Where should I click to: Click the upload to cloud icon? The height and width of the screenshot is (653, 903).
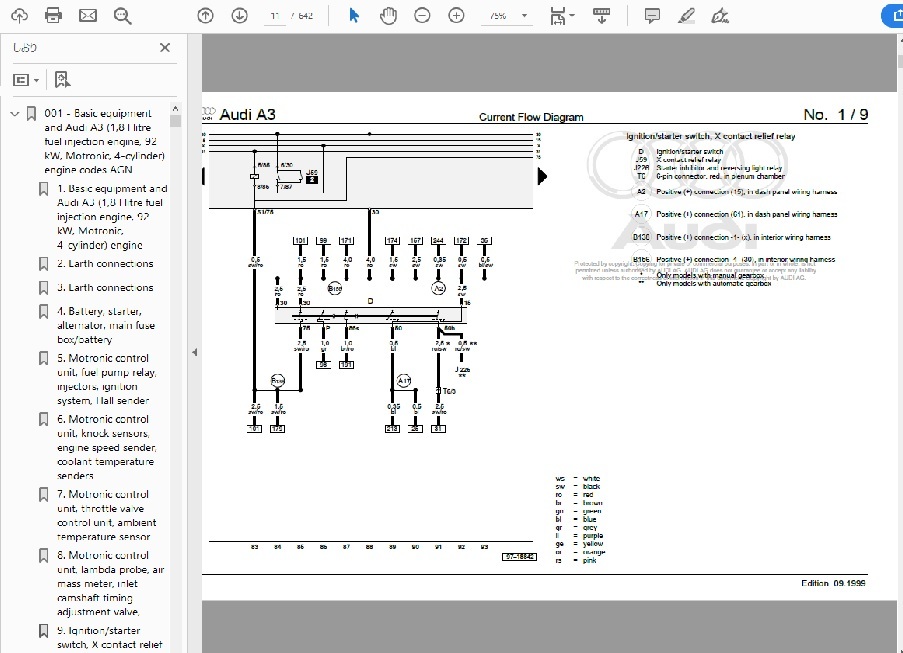19,16
